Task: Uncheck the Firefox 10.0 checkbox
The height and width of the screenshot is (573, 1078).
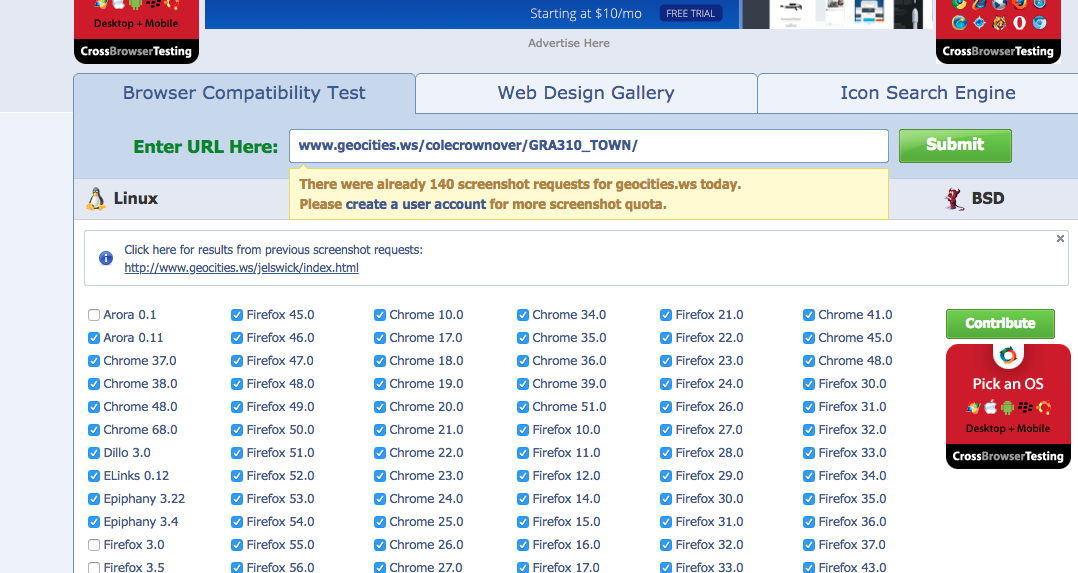Action: tap(522, 430)
